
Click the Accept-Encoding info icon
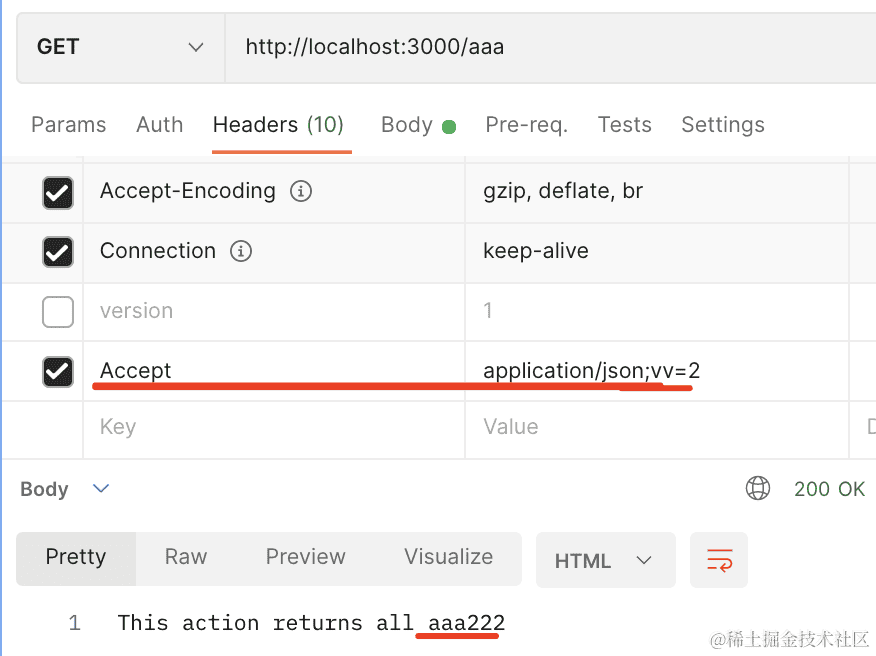click(x=301, y=191)
